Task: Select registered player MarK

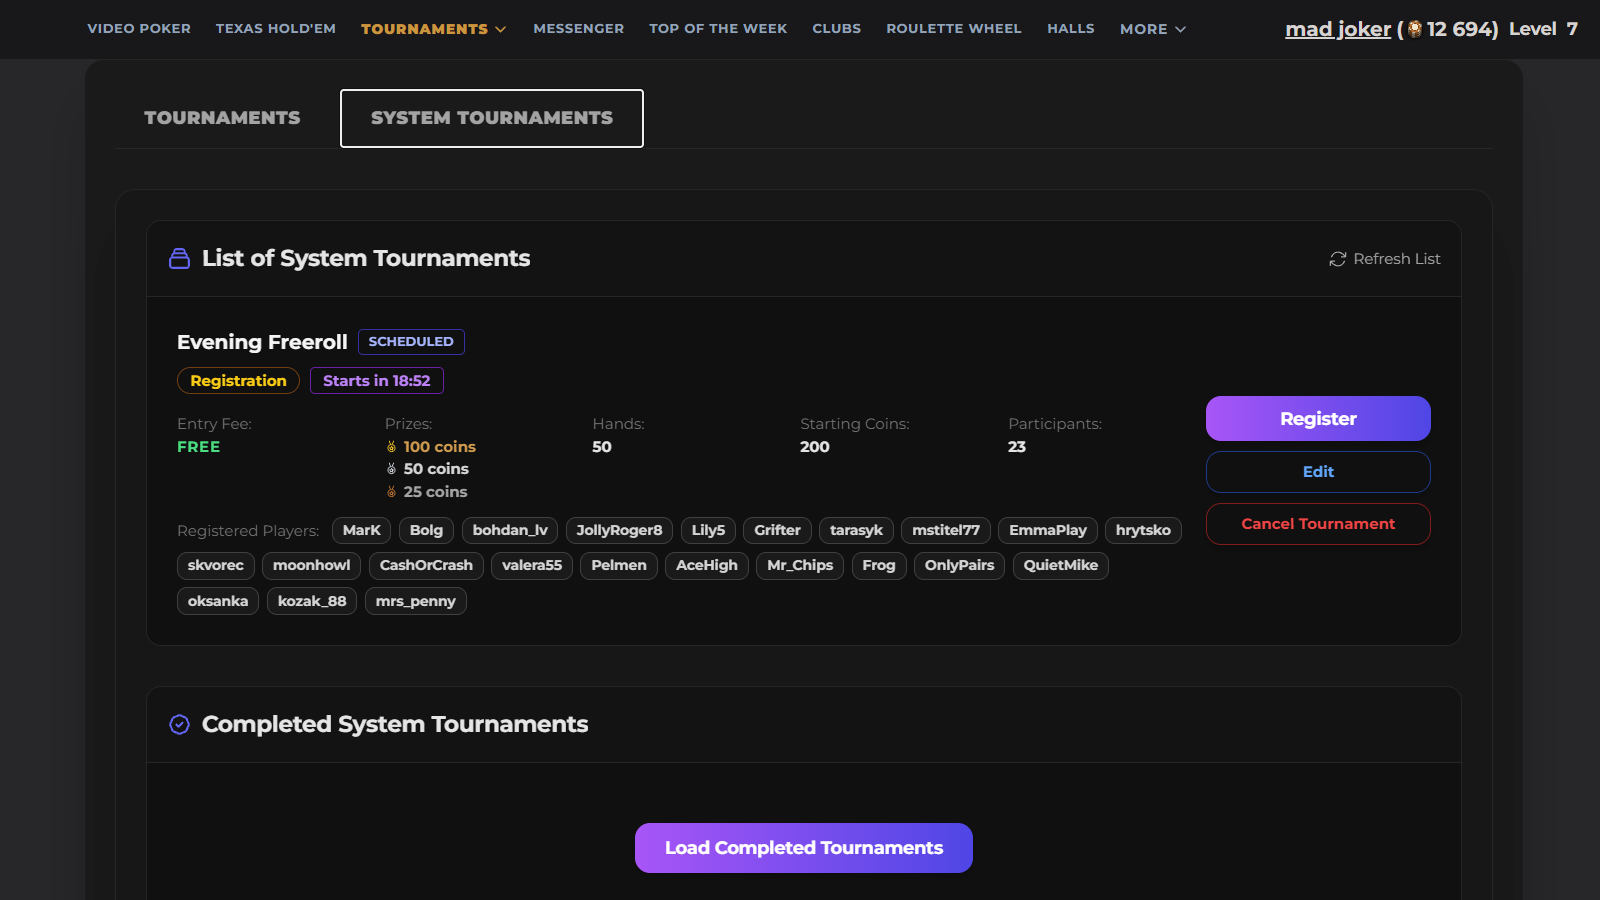Action: click(362, 530)
